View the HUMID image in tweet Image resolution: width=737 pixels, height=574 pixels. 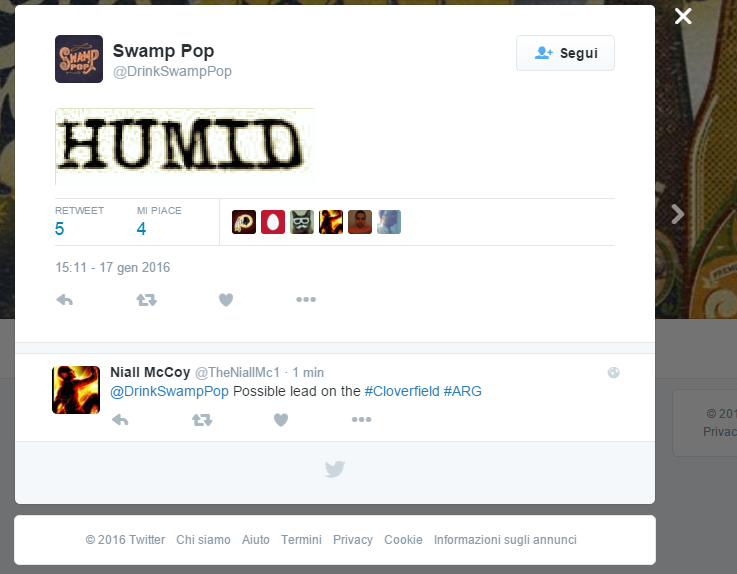pos(184,146)
